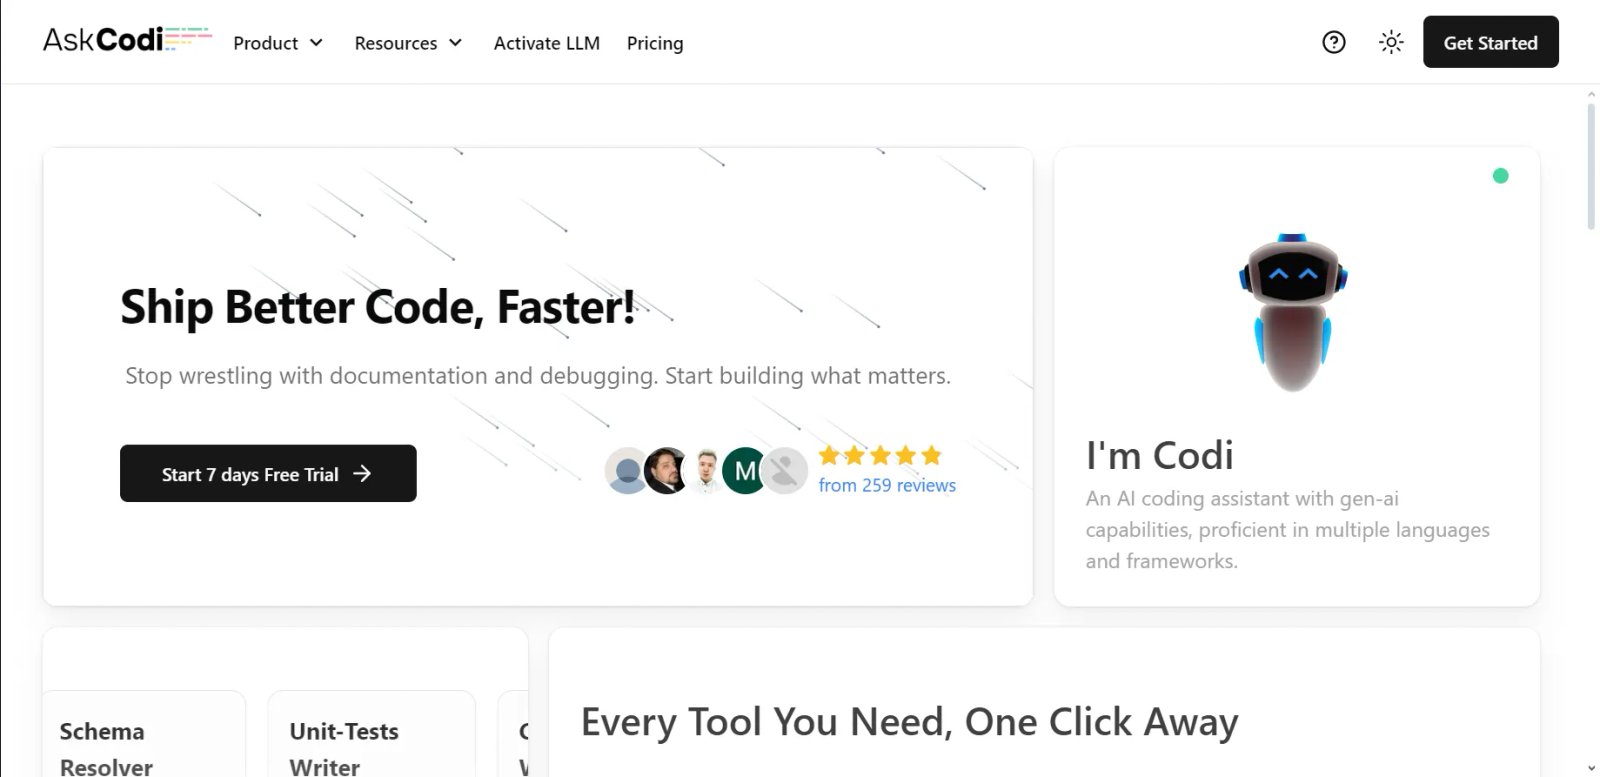Click the Product menu chevron arrow
The width and height of the screenshot is (1600, 777).
(316, 44)
